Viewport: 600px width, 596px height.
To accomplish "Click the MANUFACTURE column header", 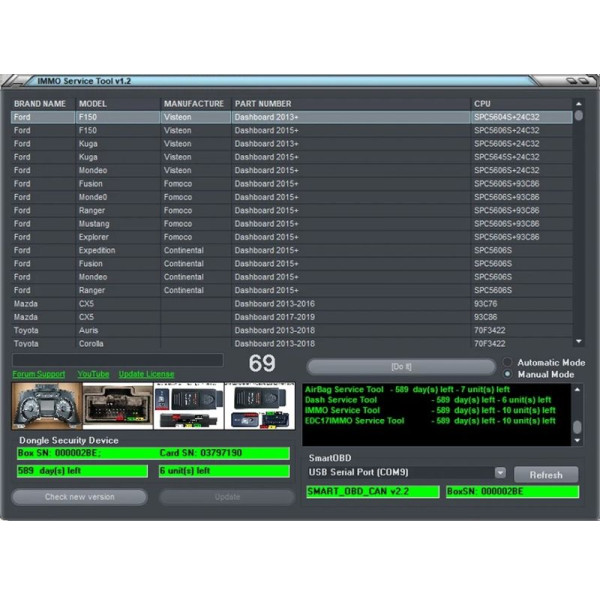I will (194, 103).
